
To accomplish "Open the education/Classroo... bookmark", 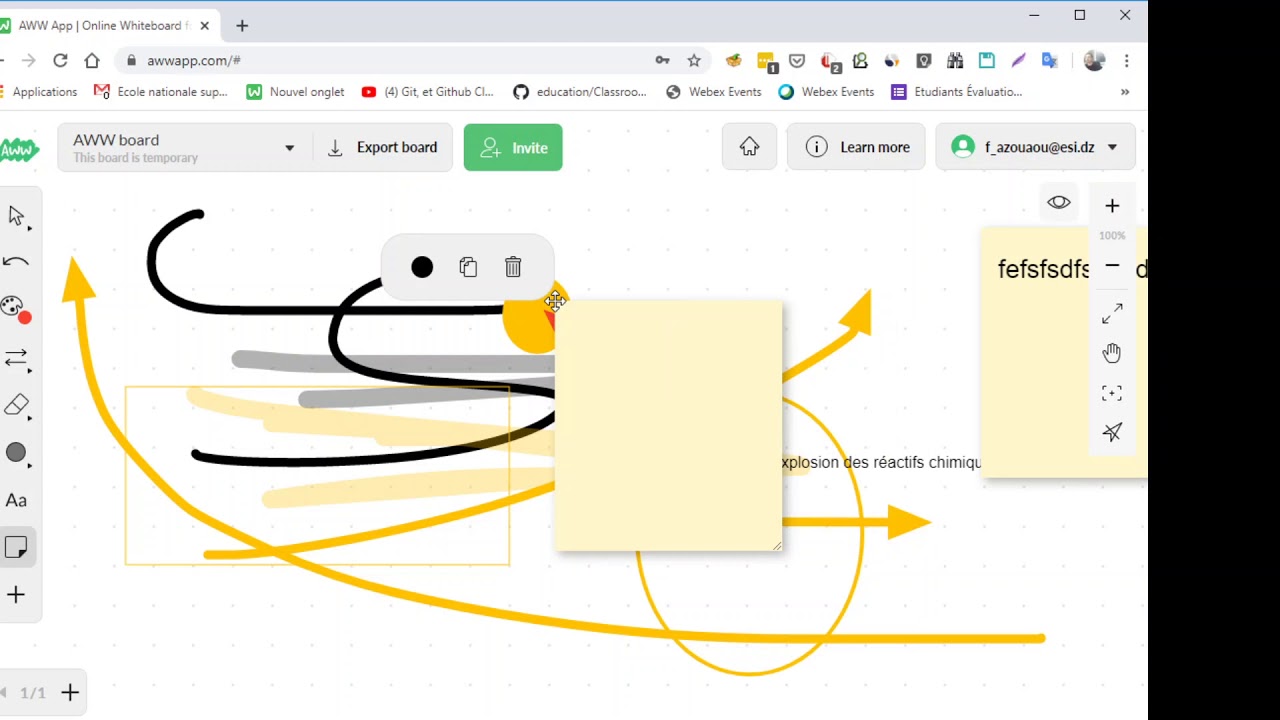I will click(580, 92).
